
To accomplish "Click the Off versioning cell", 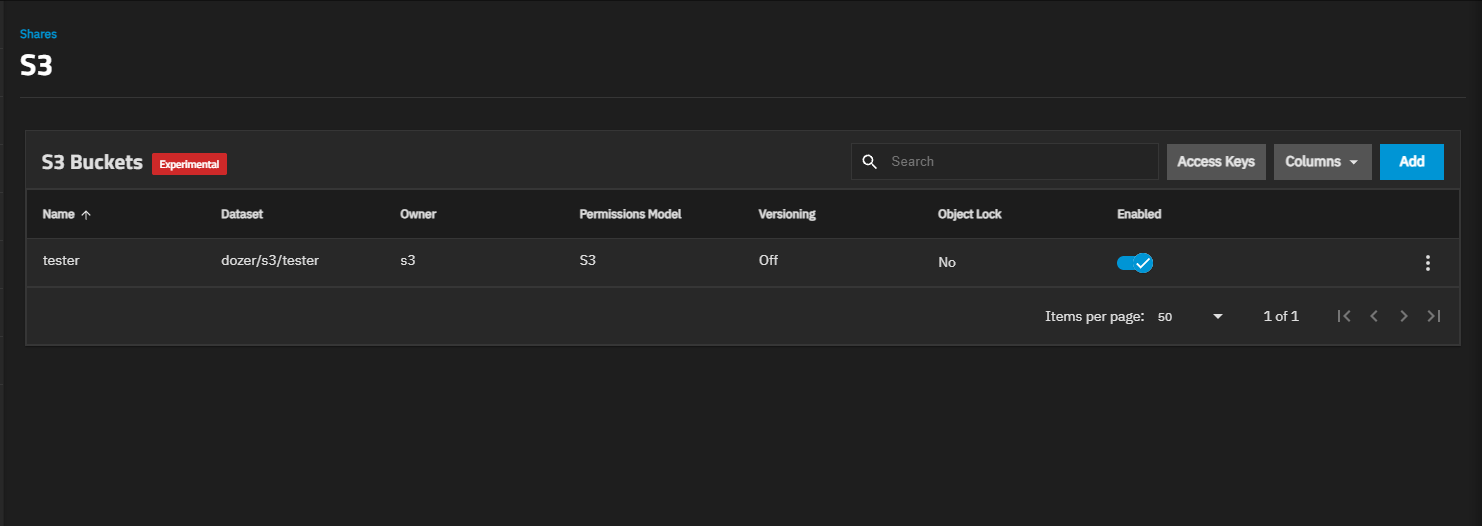I will 768,261.
